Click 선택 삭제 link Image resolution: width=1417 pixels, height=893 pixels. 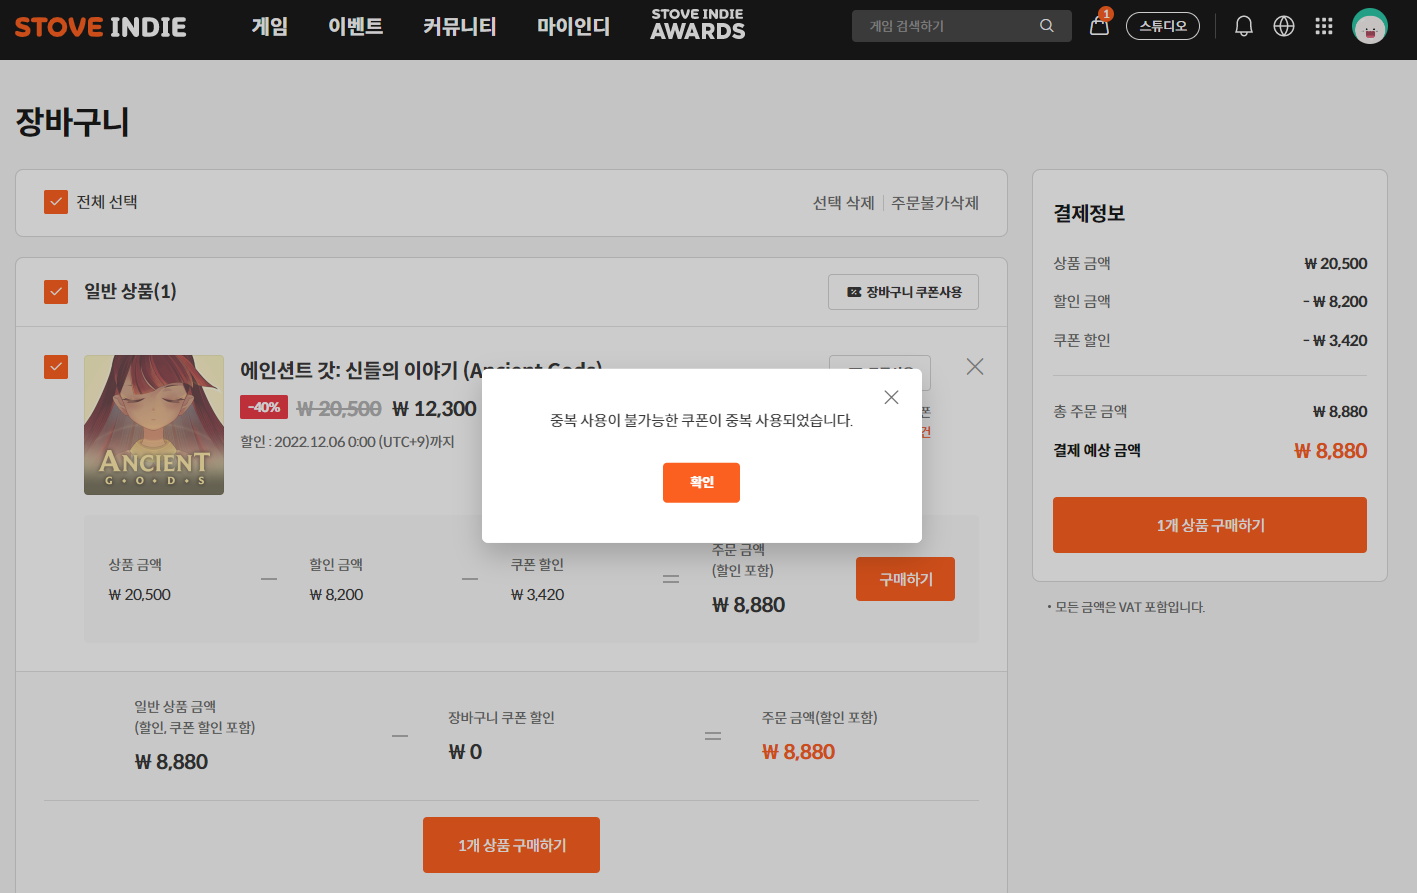coord(843,203)
